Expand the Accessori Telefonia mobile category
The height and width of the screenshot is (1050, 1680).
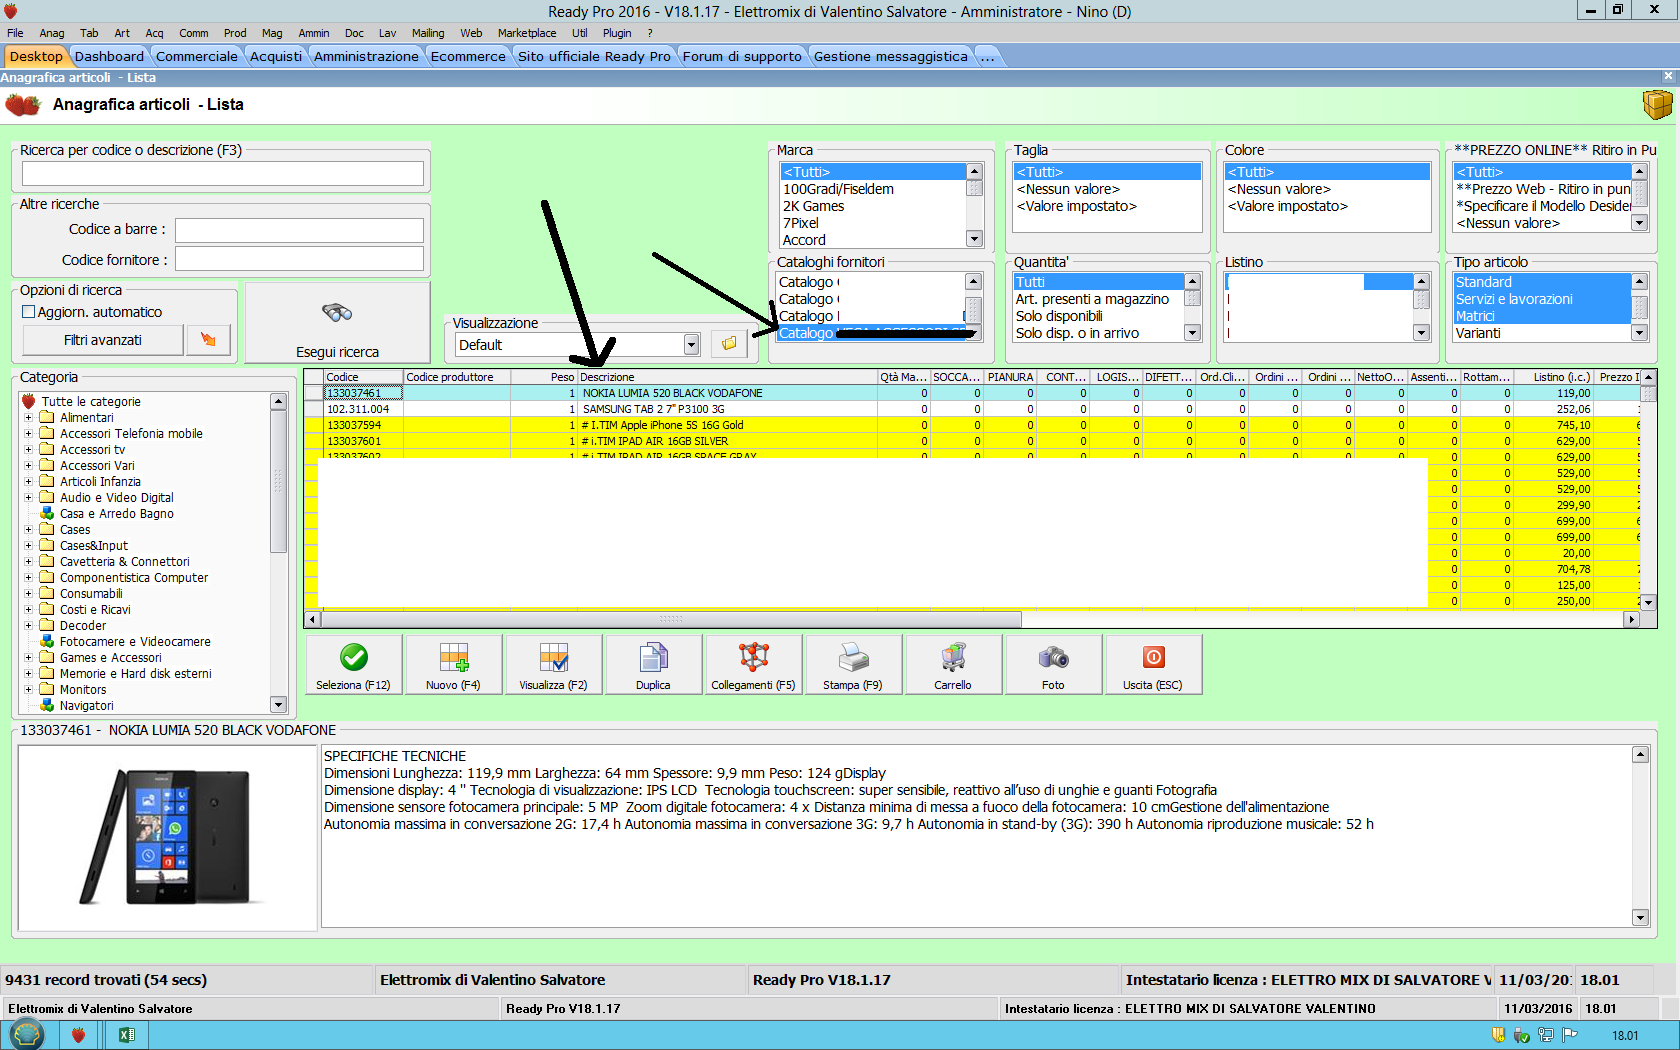[29, 434]
